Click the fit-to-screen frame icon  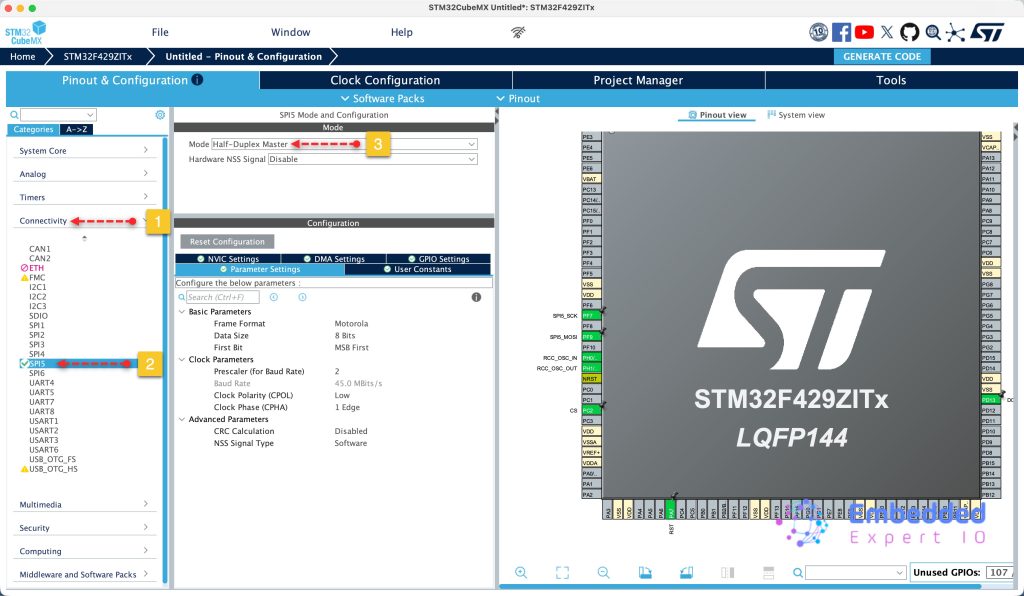pyautogui.click(x=562, y=572)
